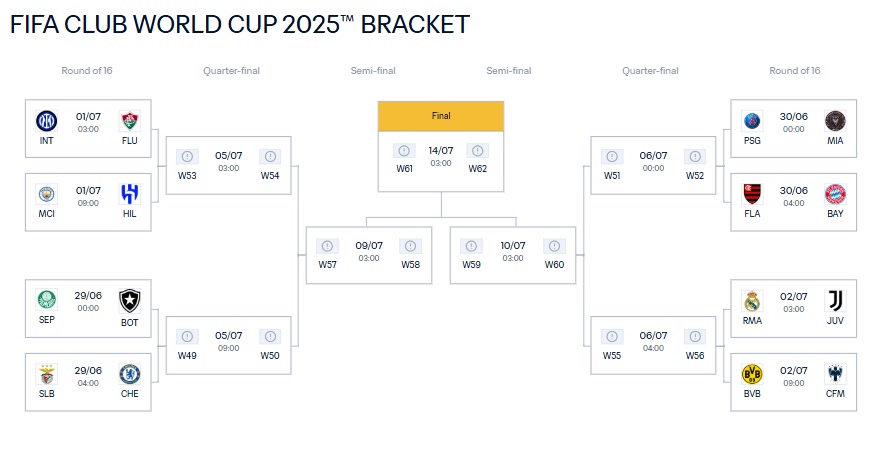
Task: Select the PSG club logo
Action: coord(752,120)
